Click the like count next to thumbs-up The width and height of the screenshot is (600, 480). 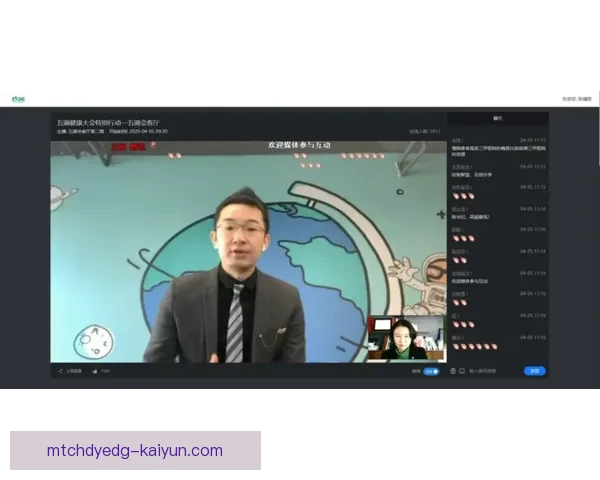click(x=106, y=371)
